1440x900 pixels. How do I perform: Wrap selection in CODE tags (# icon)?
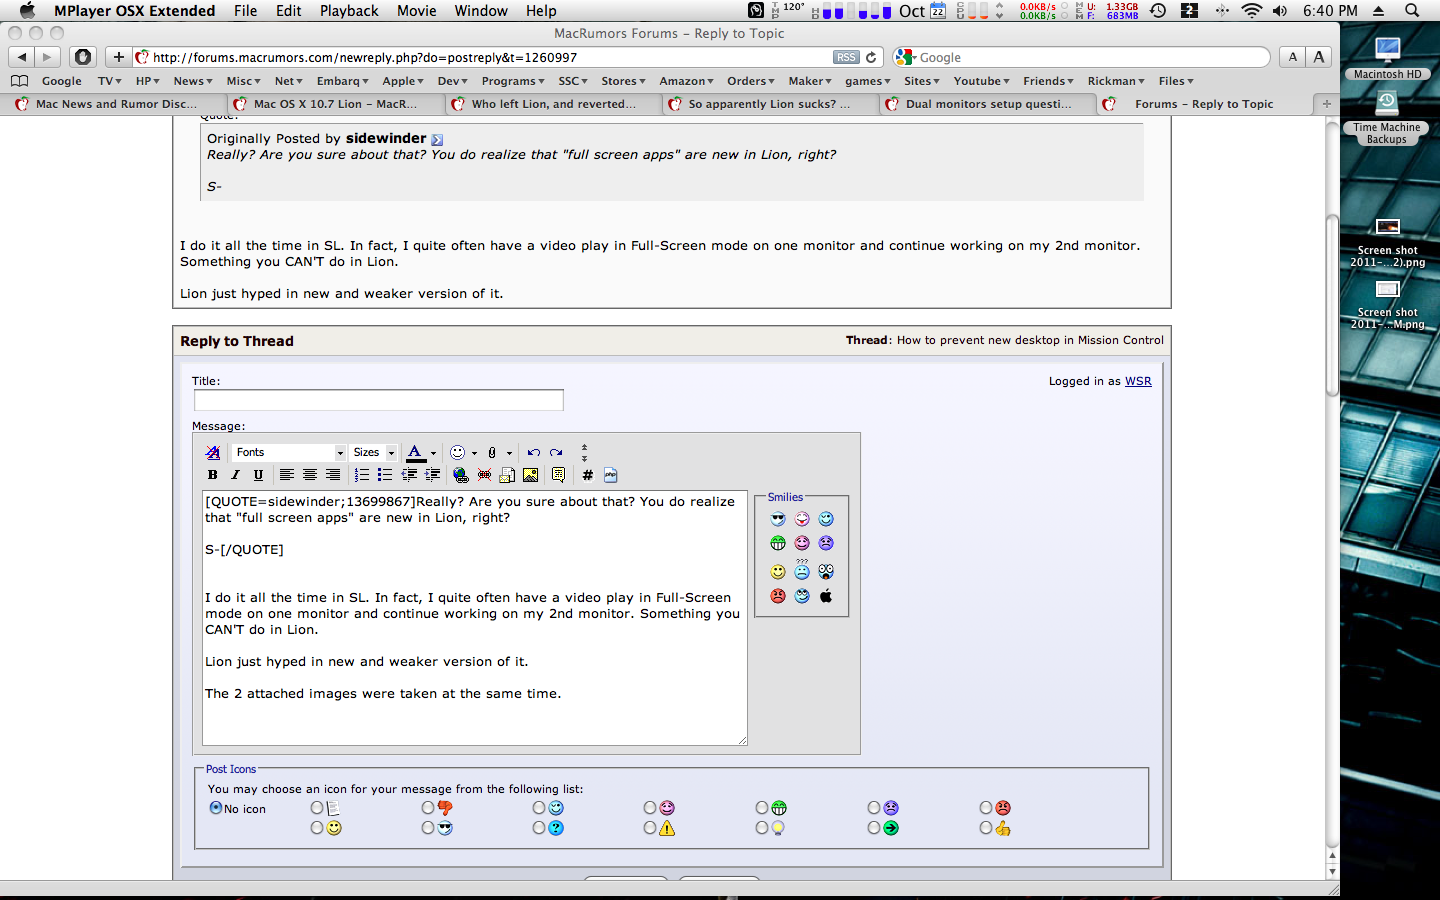tap(587, 475)
